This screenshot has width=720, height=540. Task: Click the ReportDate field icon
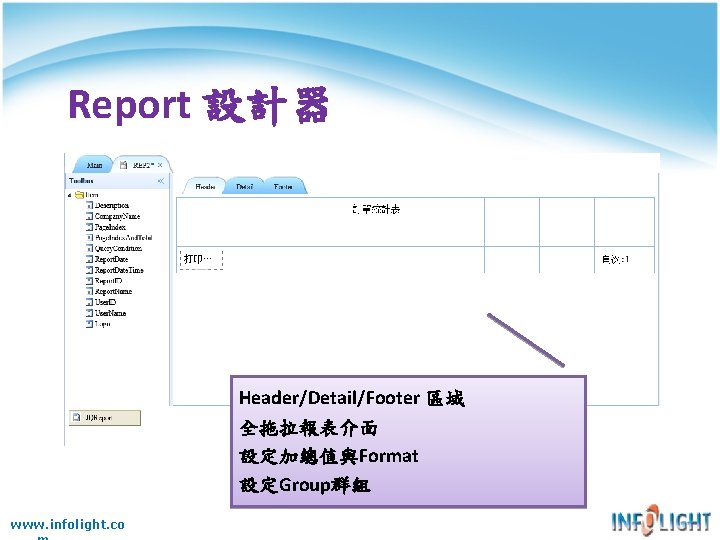pyautogui.click(x=90, y=259)
